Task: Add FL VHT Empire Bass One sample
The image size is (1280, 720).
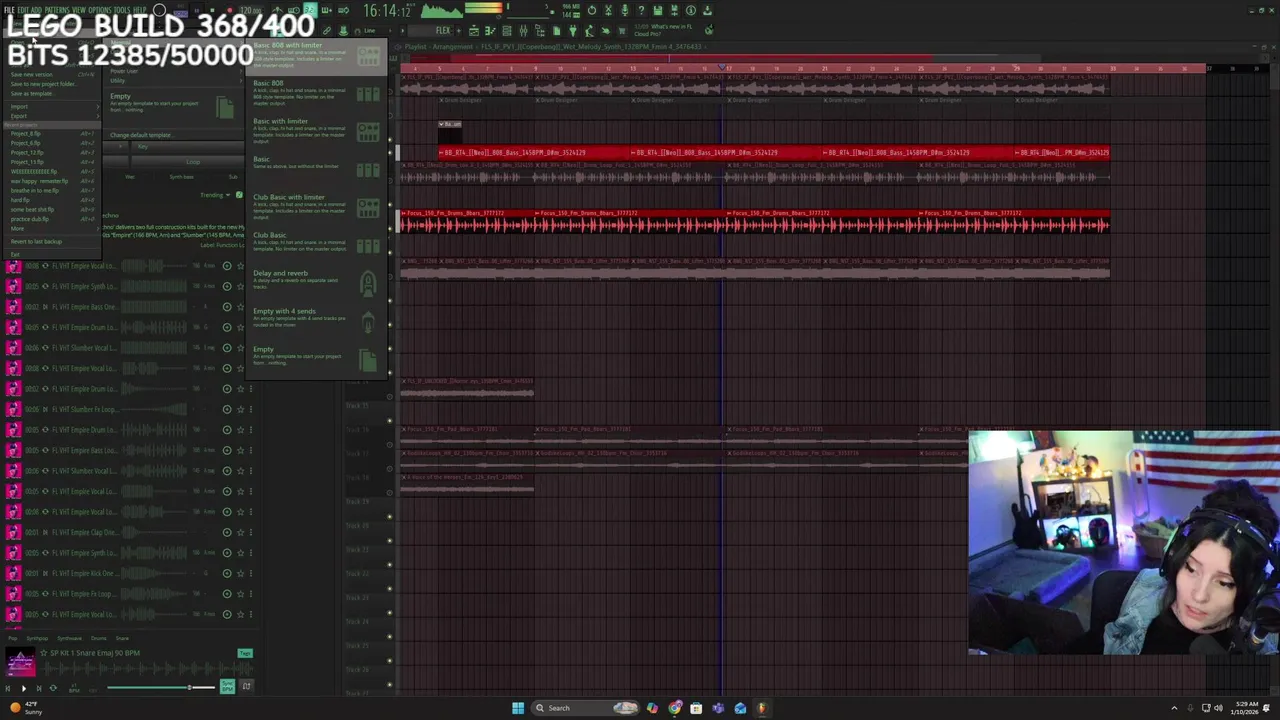Action: pos(226,307)
